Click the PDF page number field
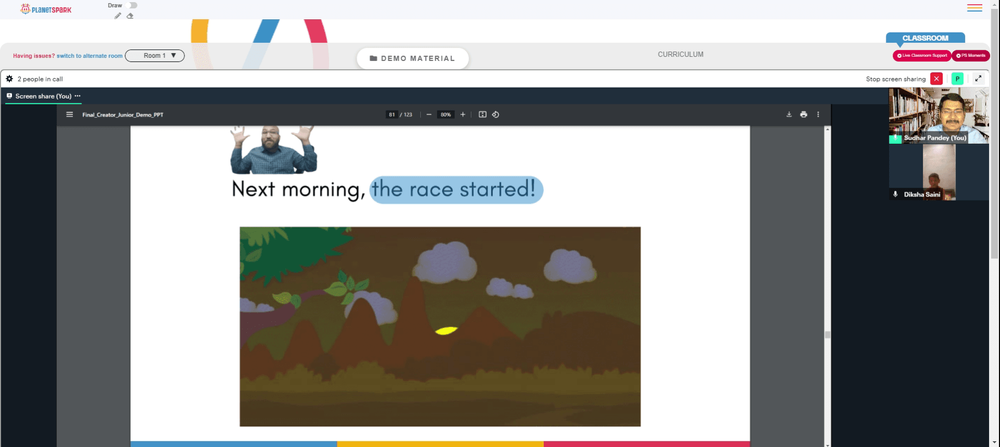This screenshot has height=447, width=1000. click(x=392, y=115)
